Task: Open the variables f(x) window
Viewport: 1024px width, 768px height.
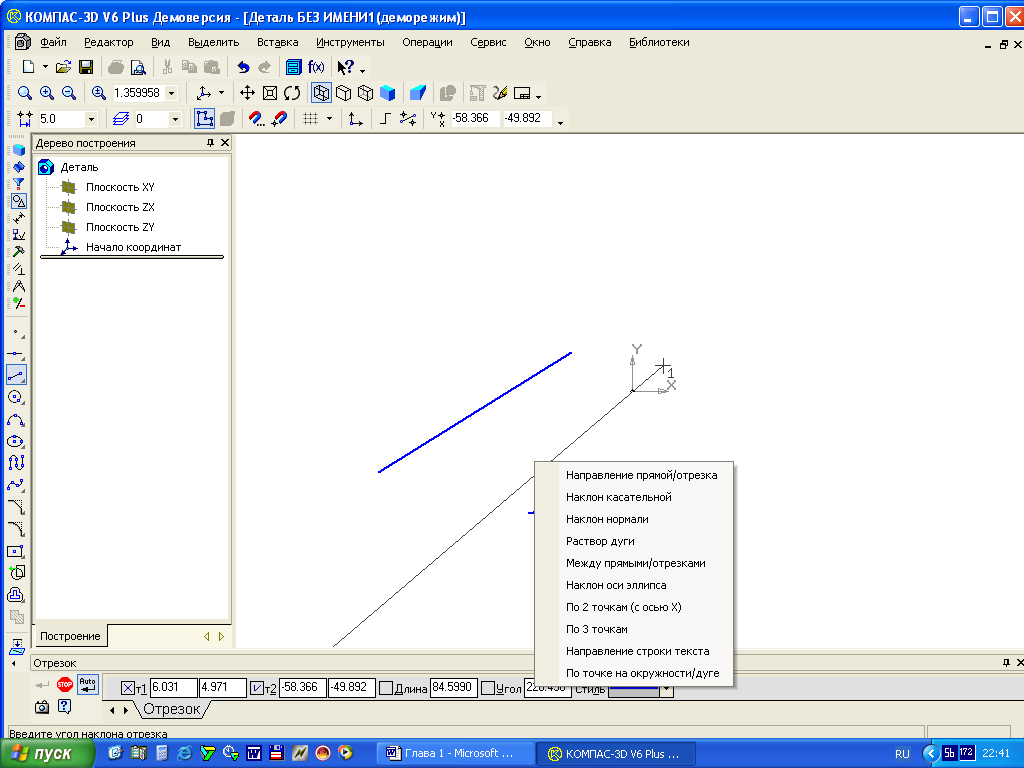Action: (316, 67)
